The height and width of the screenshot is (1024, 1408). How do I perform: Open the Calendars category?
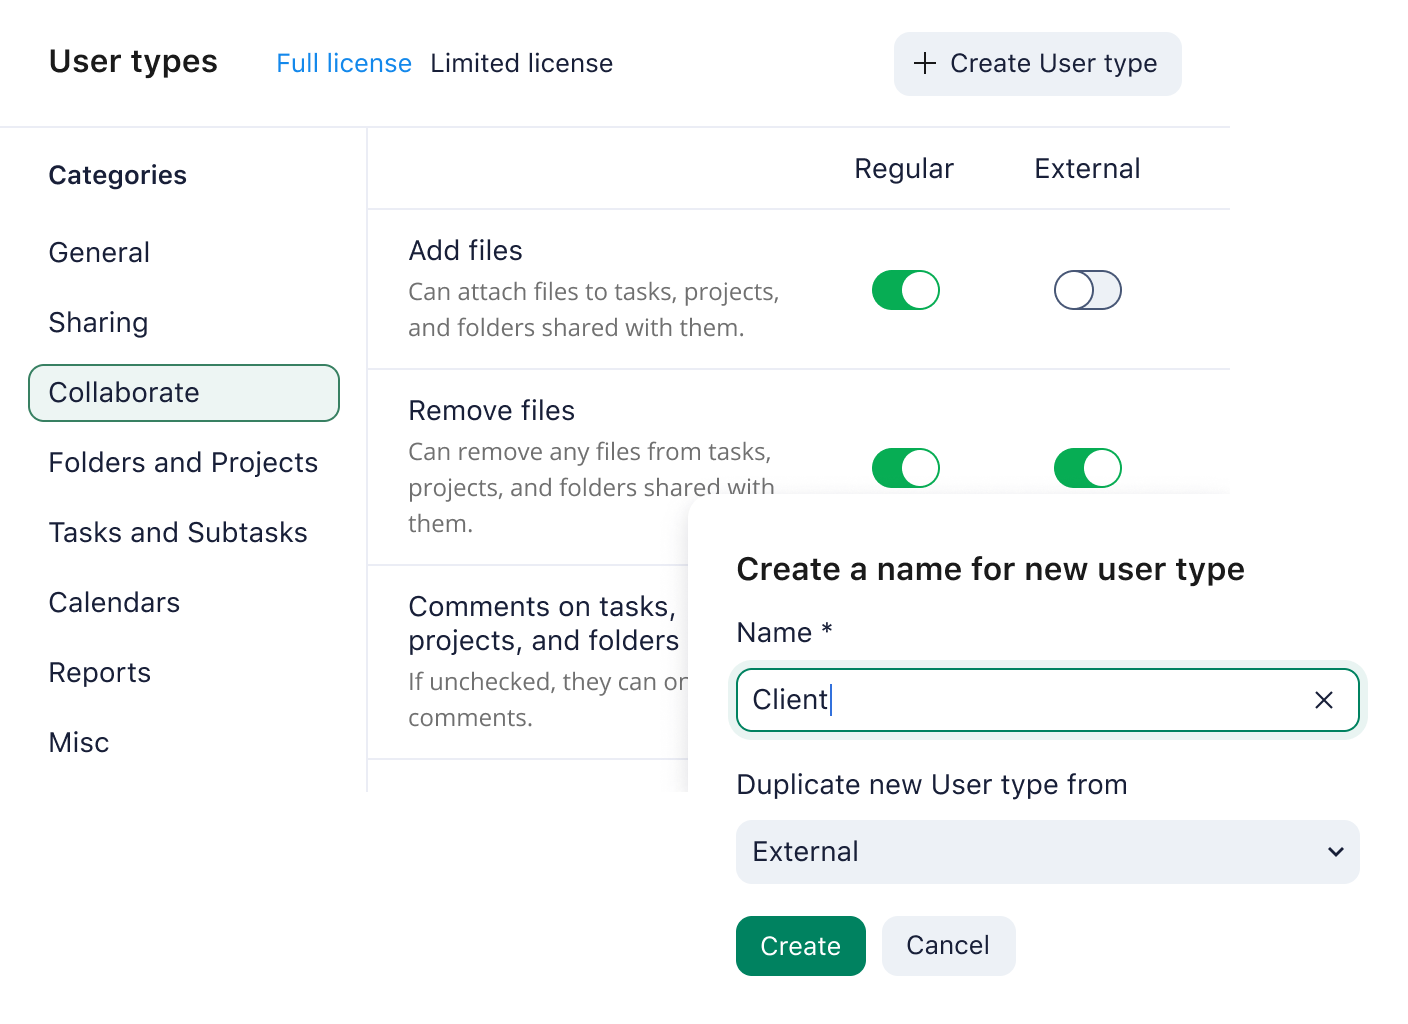point(114,602)
